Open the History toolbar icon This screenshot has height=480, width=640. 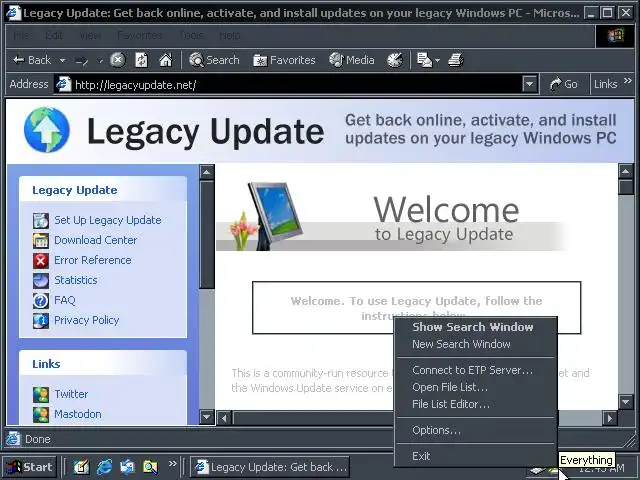click(395, 60)
